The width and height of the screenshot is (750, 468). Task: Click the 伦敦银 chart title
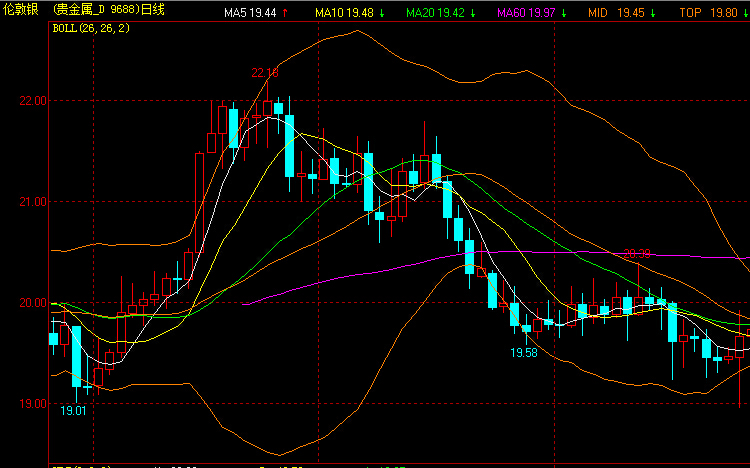(21, 9)
